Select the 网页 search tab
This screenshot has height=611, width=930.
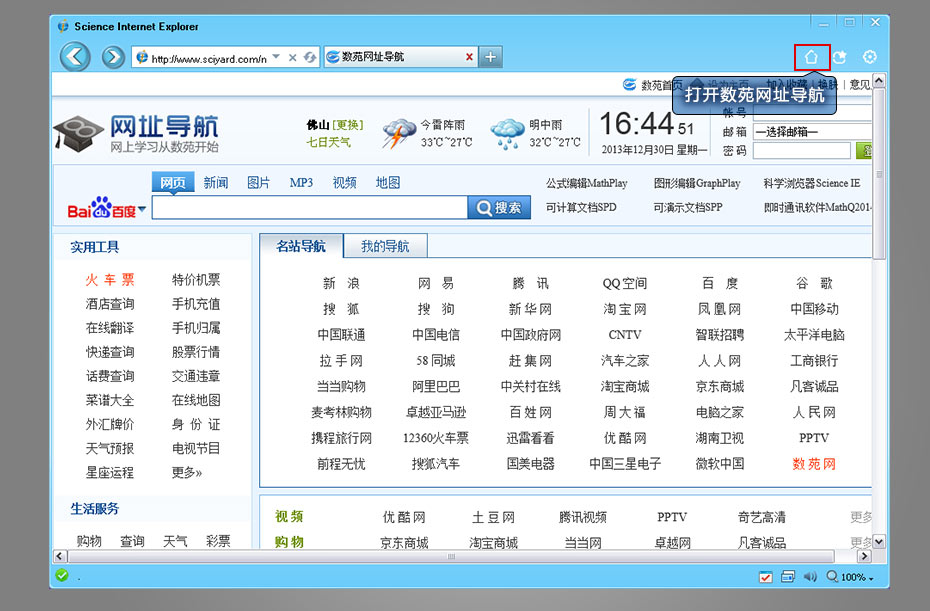point(173,183)
